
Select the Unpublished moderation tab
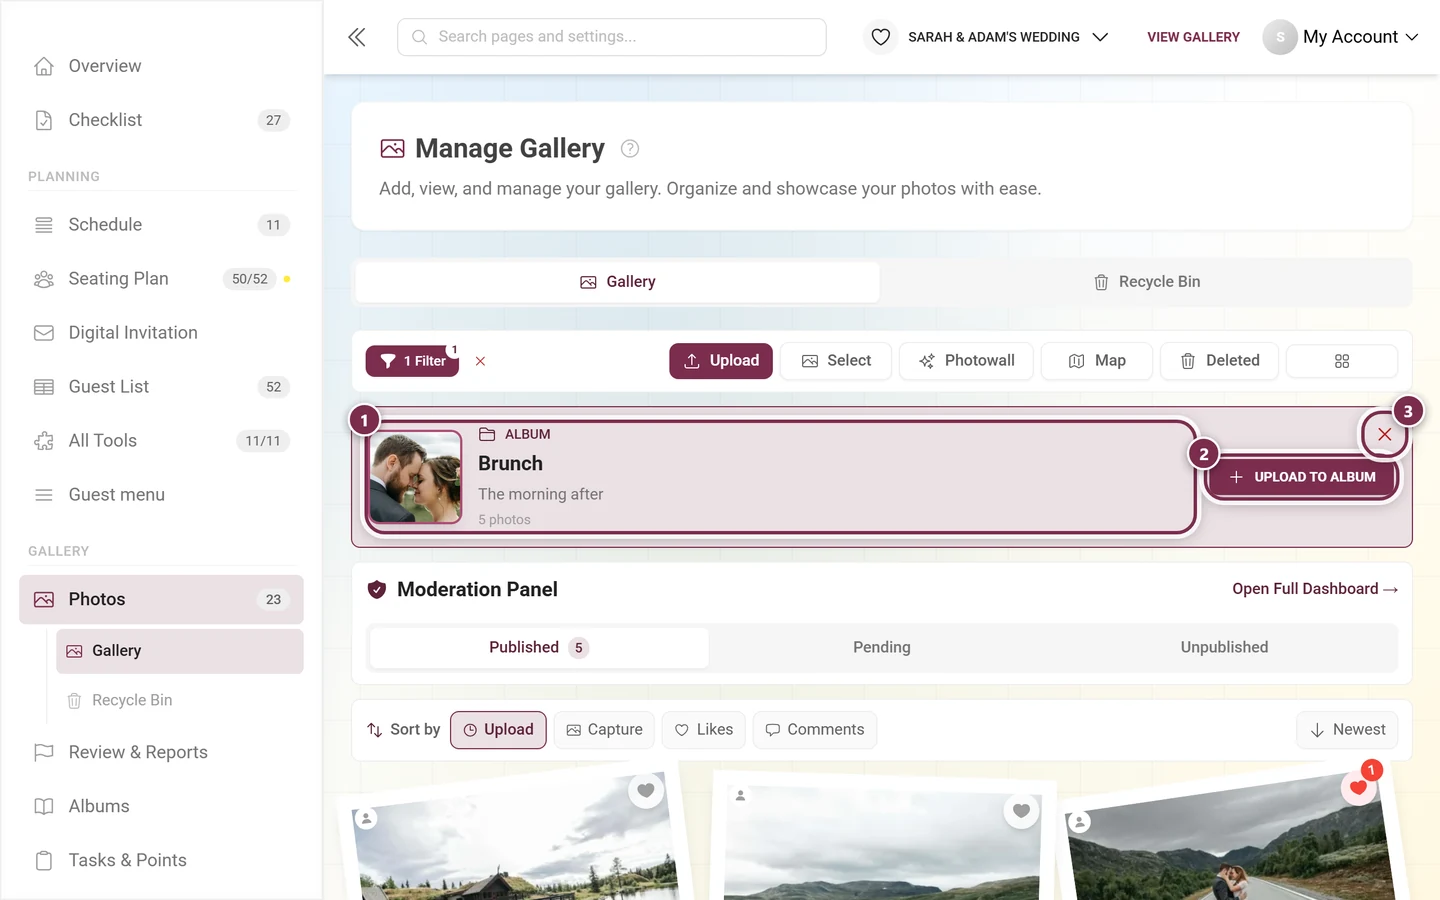coord(1224,648)
